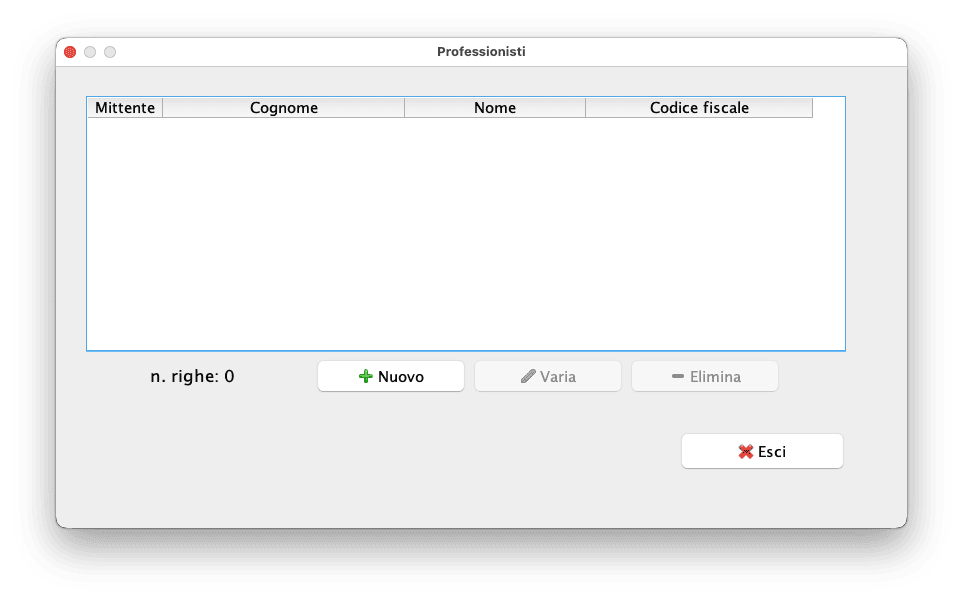Add a new professional with Nuovo
The height and width of the screenshot is (602, 963).
click(x=391, y=376)
